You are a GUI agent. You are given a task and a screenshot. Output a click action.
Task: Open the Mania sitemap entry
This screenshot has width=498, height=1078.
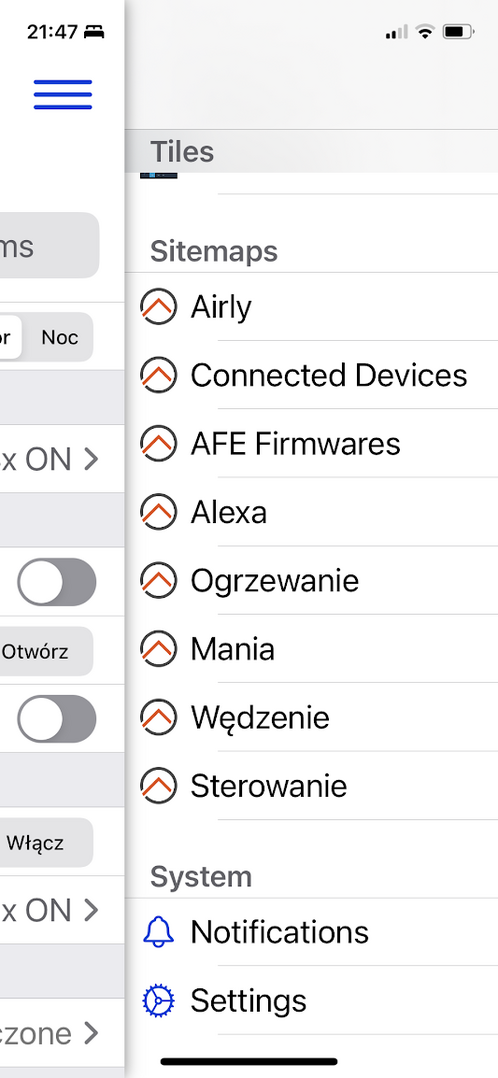coord(312,649)
